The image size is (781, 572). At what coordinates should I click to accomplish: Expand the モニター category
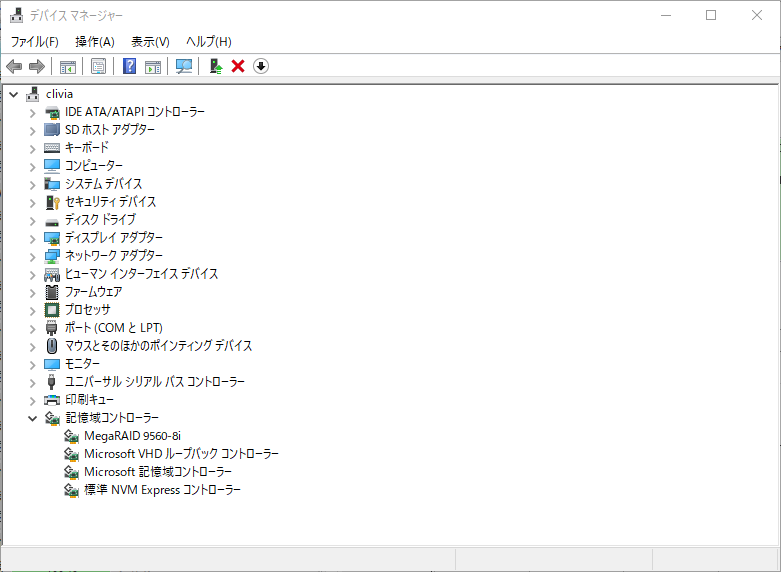(32, 365)
